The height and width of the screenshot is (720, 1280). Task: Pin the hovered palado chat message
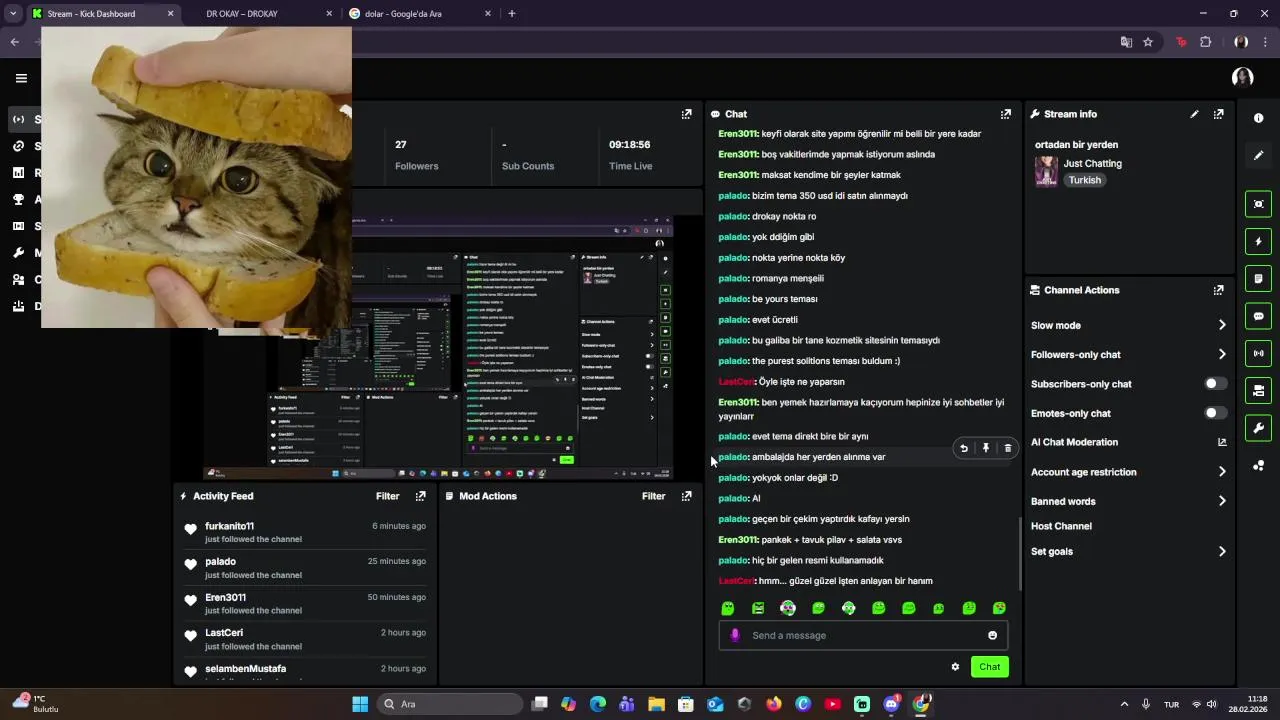point(986,448)
